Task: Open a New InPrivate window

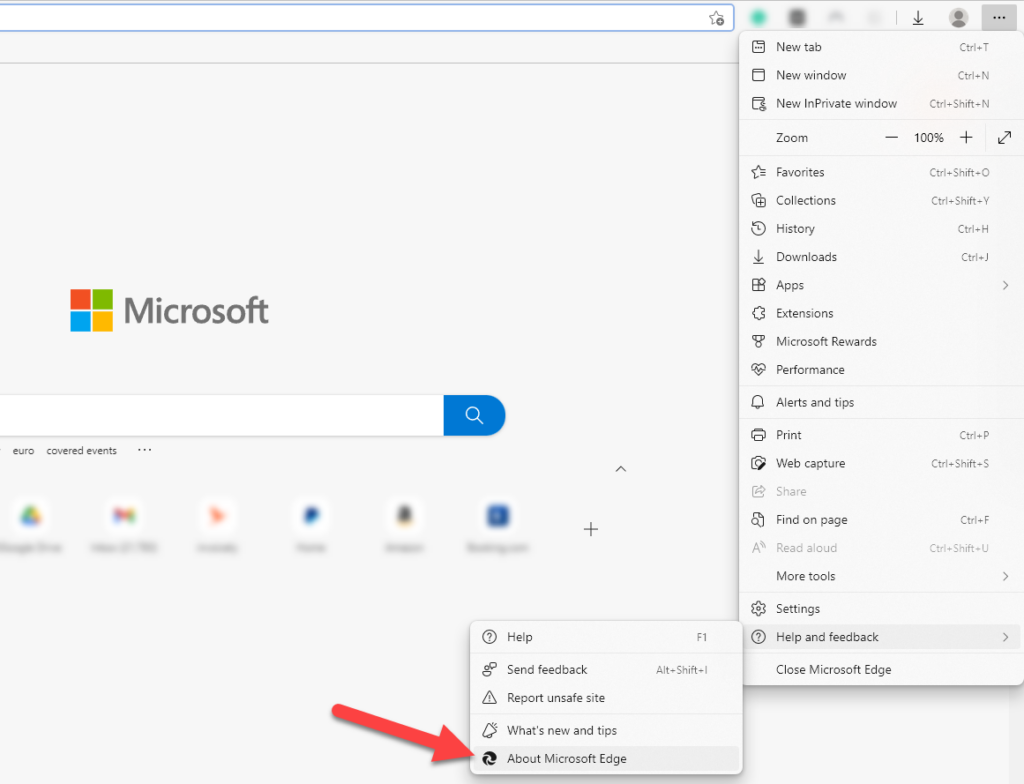Action: click(x=837, y=103)
